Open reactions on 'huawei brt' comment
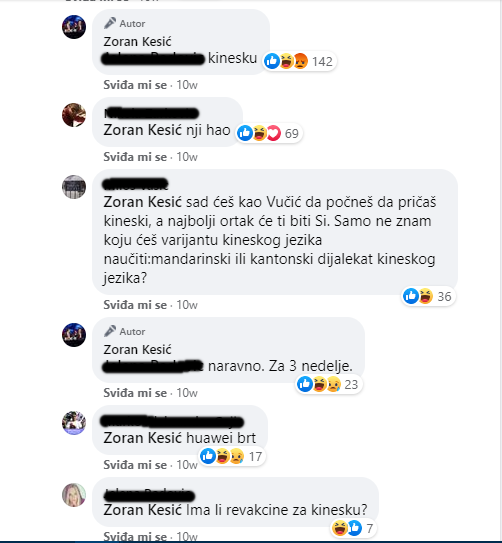Viewport: 502px width, 543px height. pyautogui.click(x=232, y=456)
